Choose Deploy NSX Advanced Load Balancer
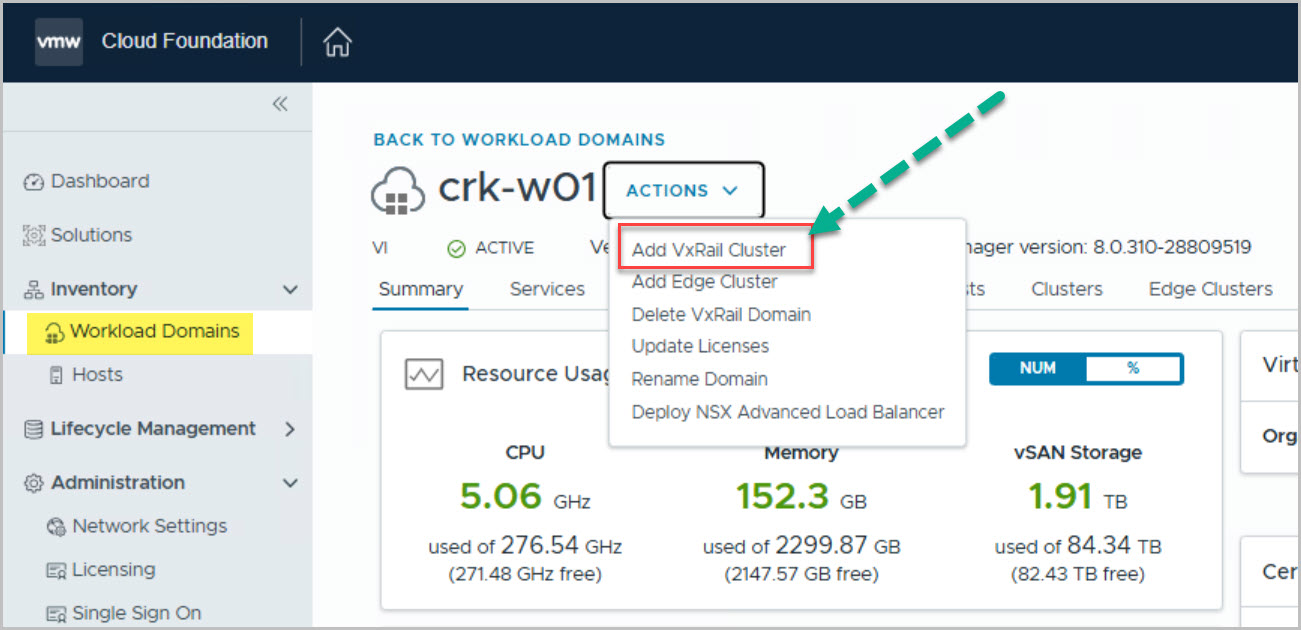 click(x=787, y=412)
